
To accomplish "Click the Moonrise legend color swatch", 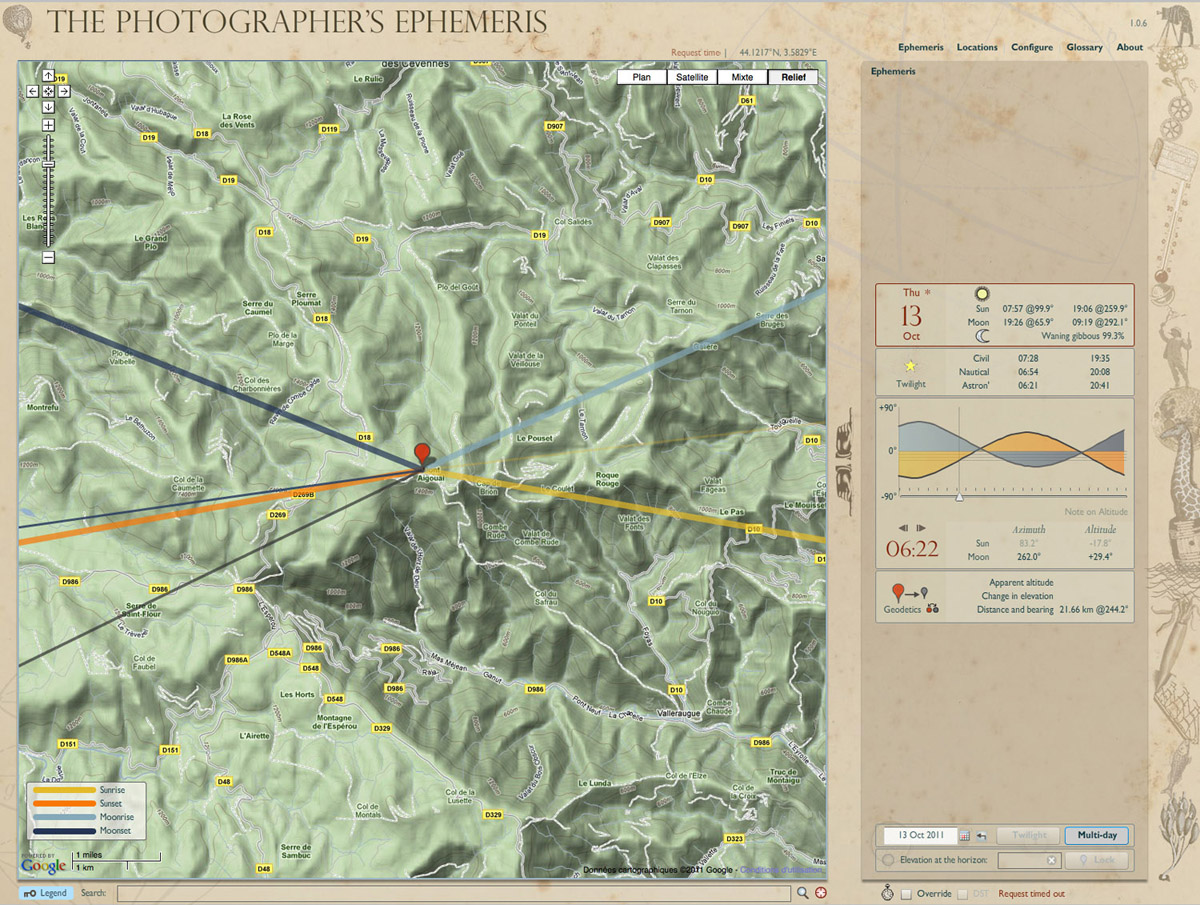I will (x=64, y=817).
